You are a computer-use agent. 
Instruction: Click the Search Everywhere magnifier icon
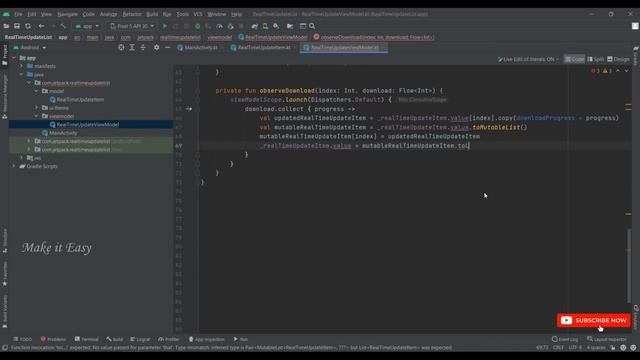coord(312,26)
